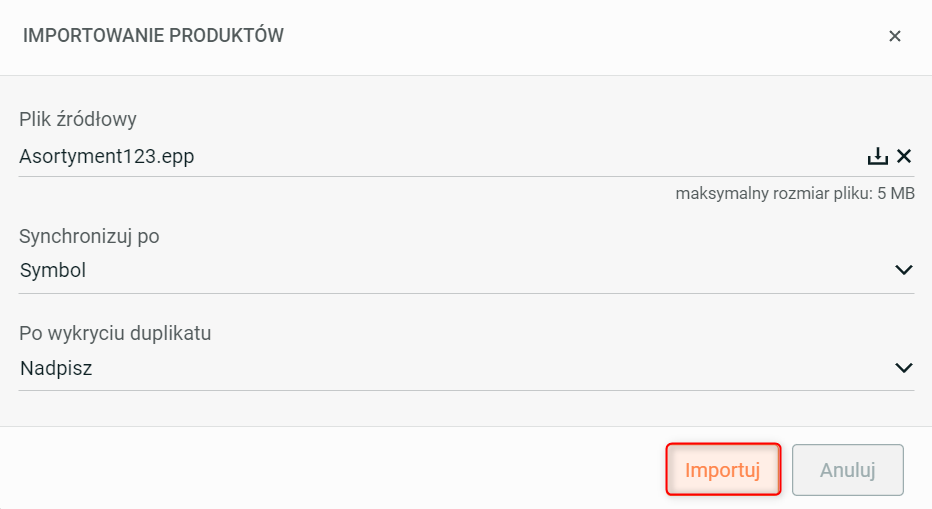Expand the Synchronizuj po chevron arrow

904,270
